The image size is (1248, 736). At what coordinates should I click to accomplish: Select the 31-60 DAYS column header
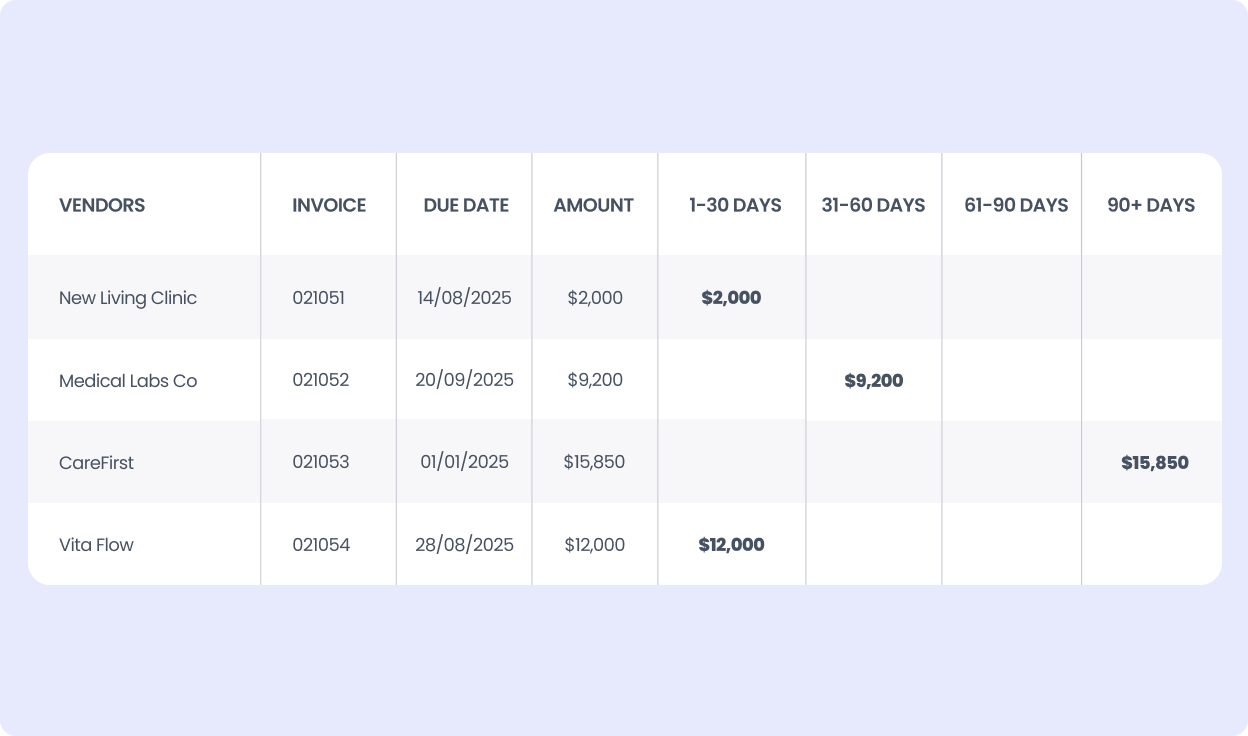(873, 205)
